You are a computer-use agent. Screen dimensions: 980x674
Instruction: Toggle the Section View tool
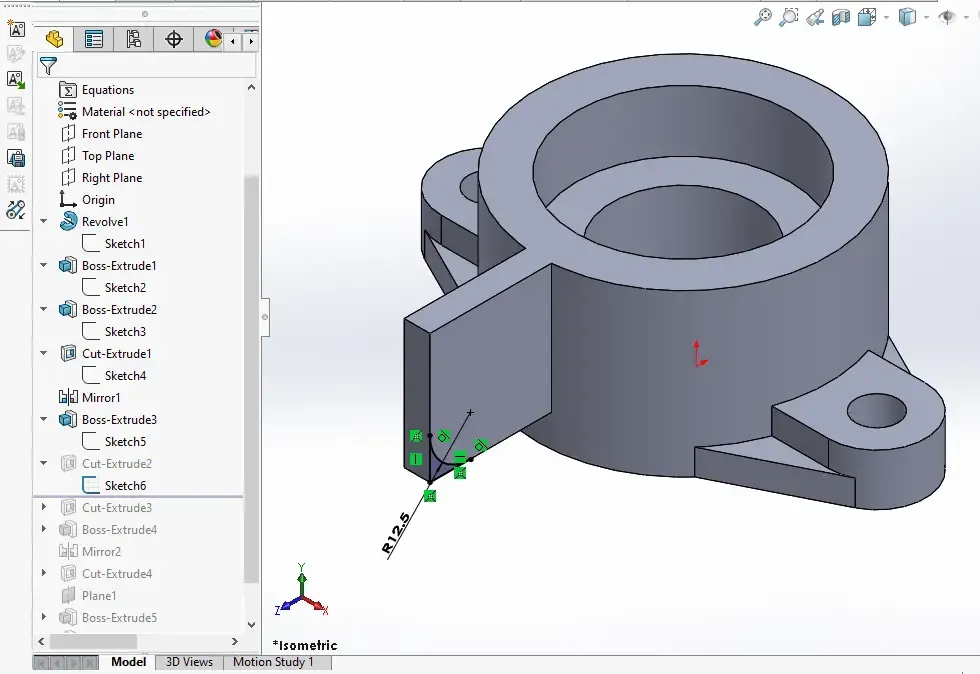point(841,17)
